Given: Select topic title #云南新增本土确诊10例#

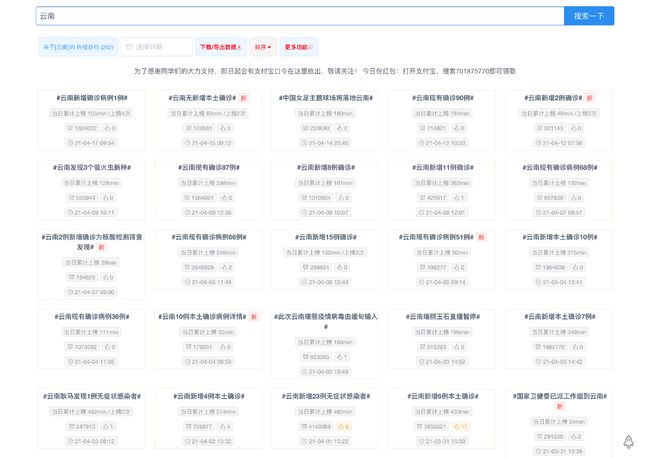Looking at the screenshot, I should (x=560, y=237).
